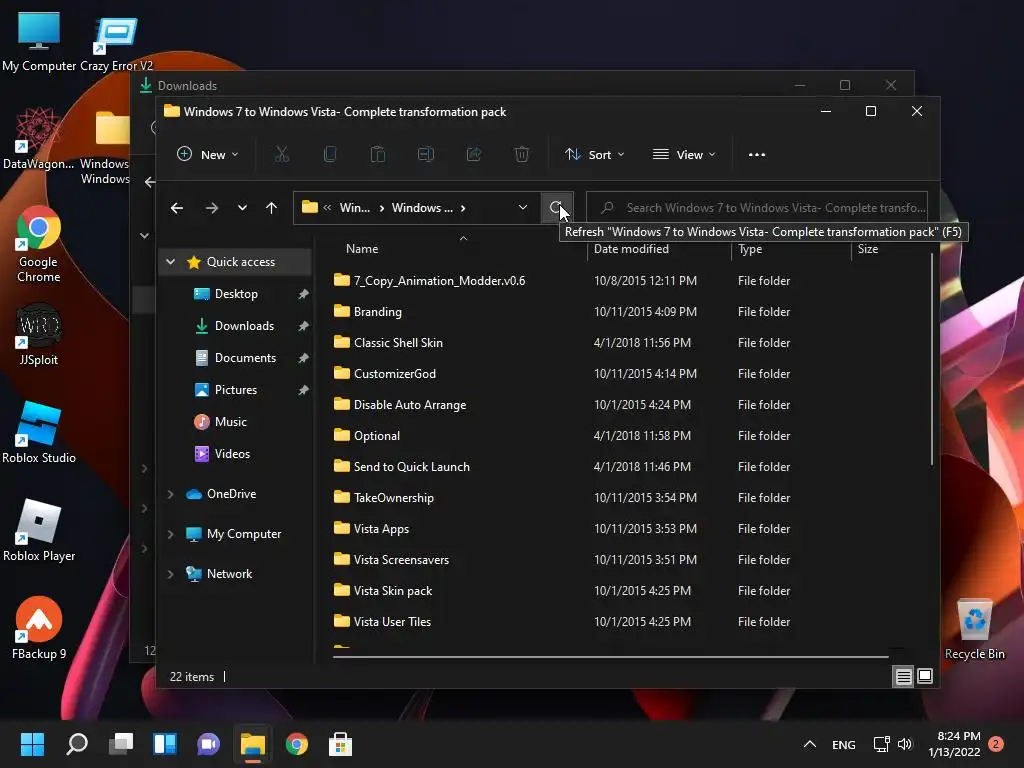Screen dimensions: 1024x768
Task: Click Windows breadcrumb in address bar
Action: [422, 208]
